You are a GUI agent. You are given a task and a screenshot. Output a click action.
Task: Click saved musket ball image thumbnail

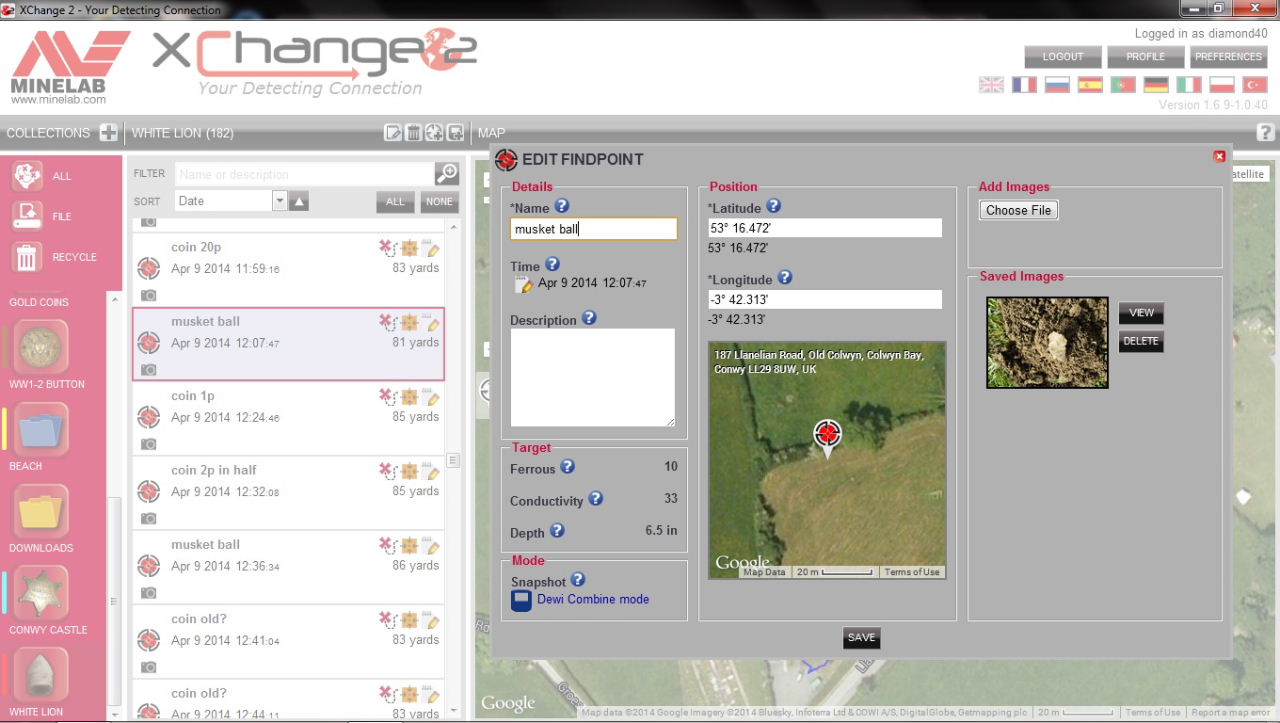[1047, 342]
